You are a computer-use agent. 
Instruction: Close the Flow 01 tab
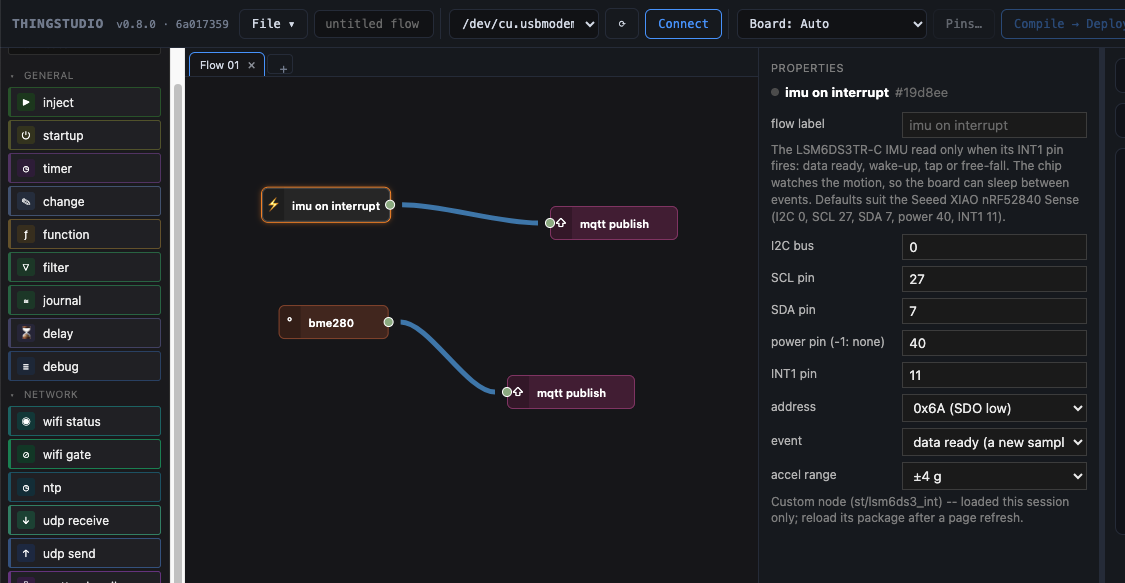pyautogui.click(x=251, y=65)
